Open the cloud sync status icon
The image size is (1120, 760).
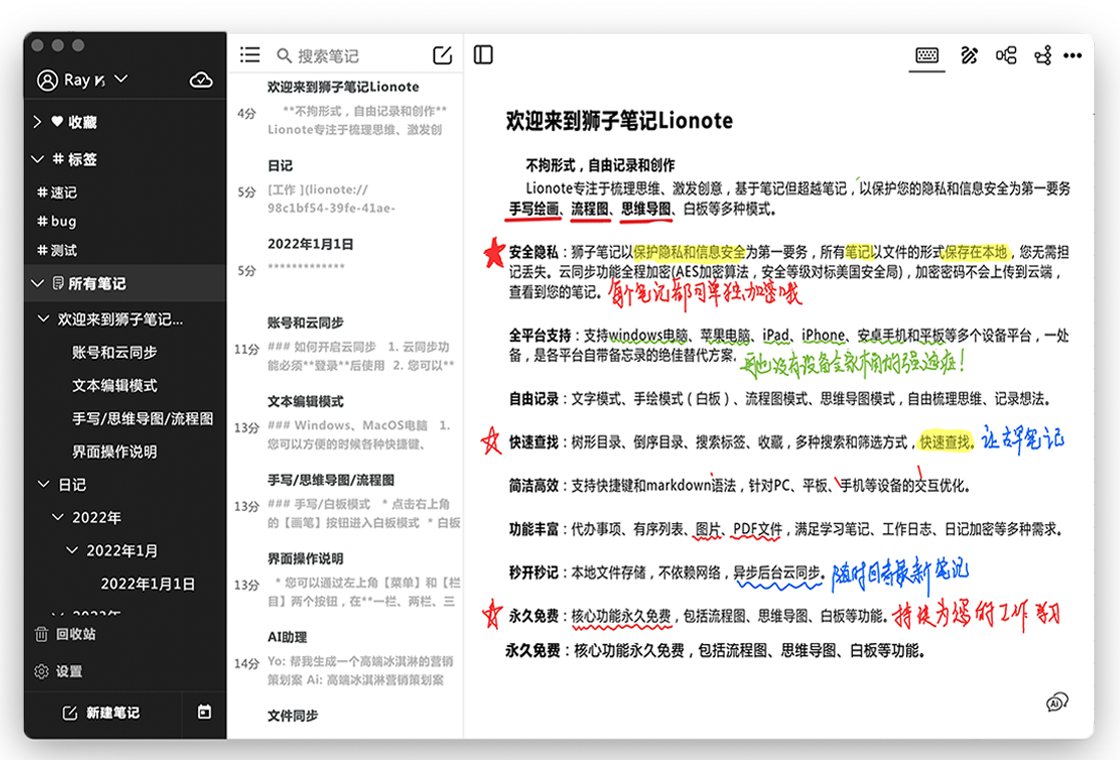201,80
